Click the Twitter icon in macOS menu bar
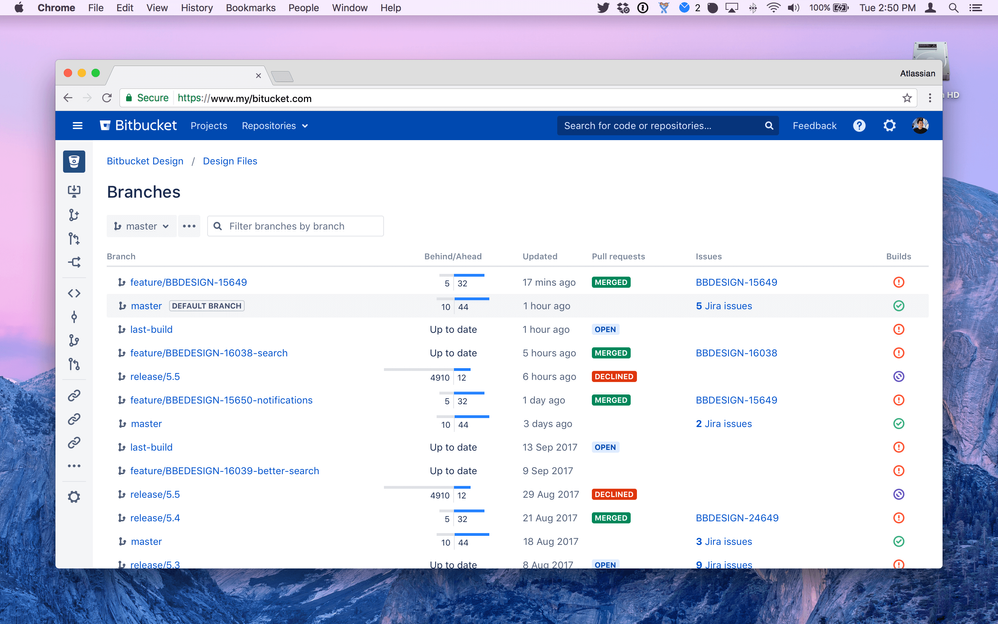The height and width of the screenshot is (624, 998). coord(603,8)
